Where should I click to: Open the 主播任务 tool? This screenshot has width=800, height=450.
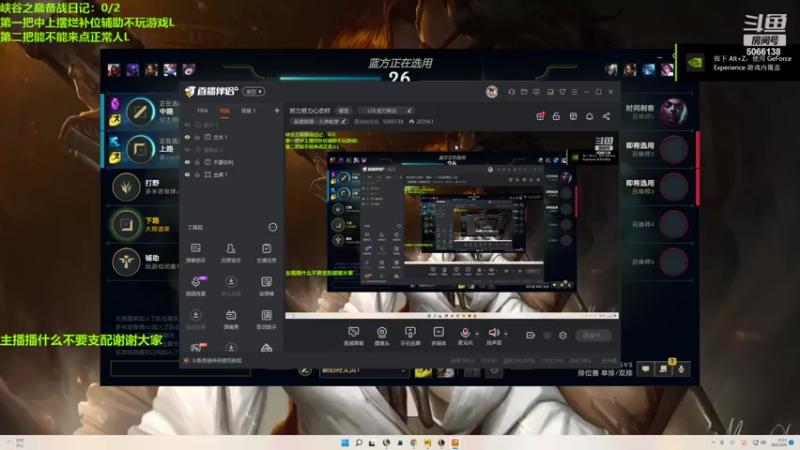[x=266, y=253]
